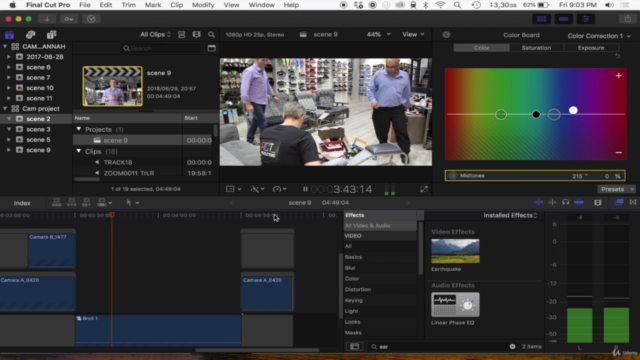Viewport: 640px width, 360px height.
Task: Enter full screen viewer mode
Action: [424, 189]
